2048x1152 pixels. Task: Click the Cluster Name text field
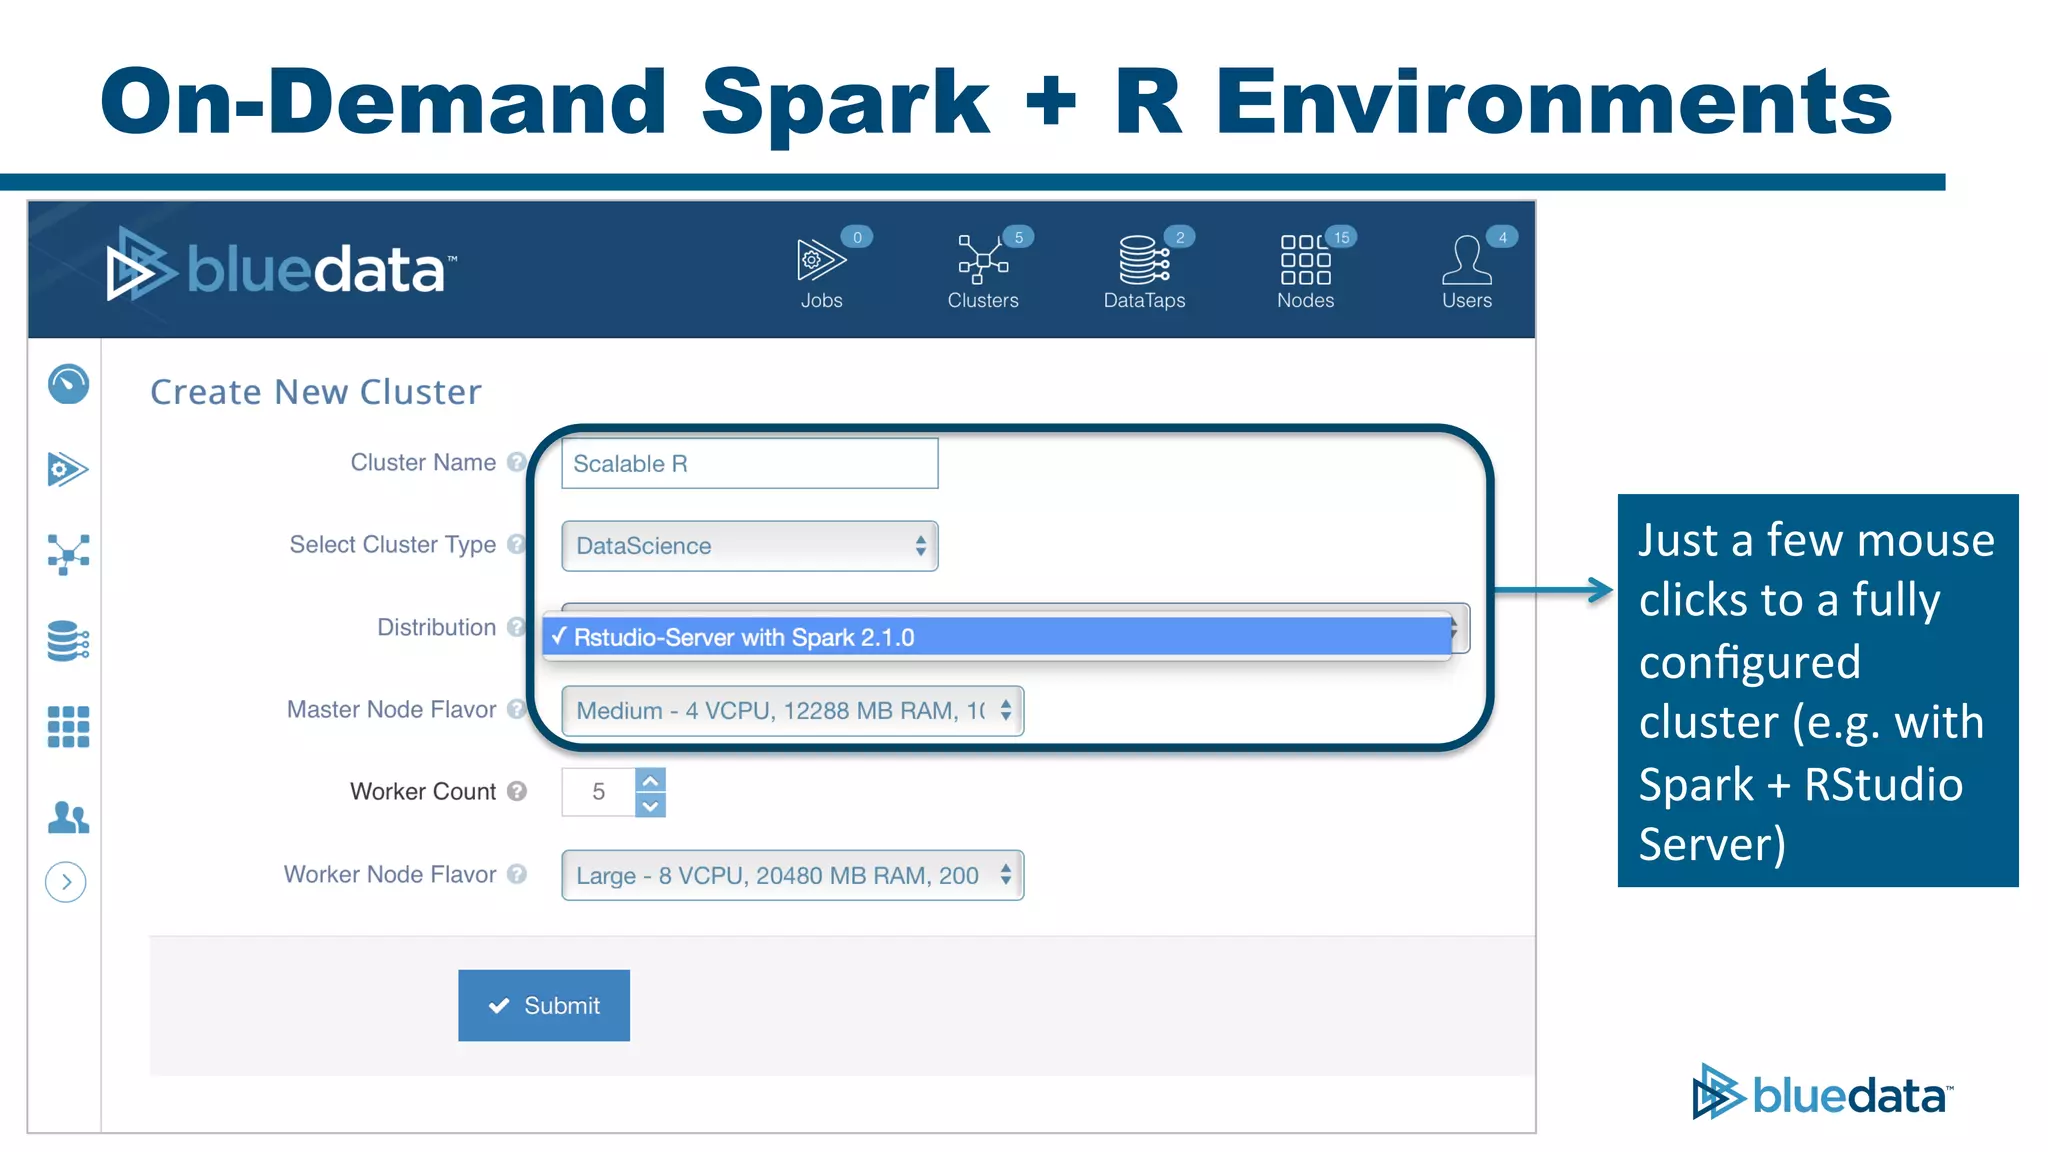(x=749, y=464)
